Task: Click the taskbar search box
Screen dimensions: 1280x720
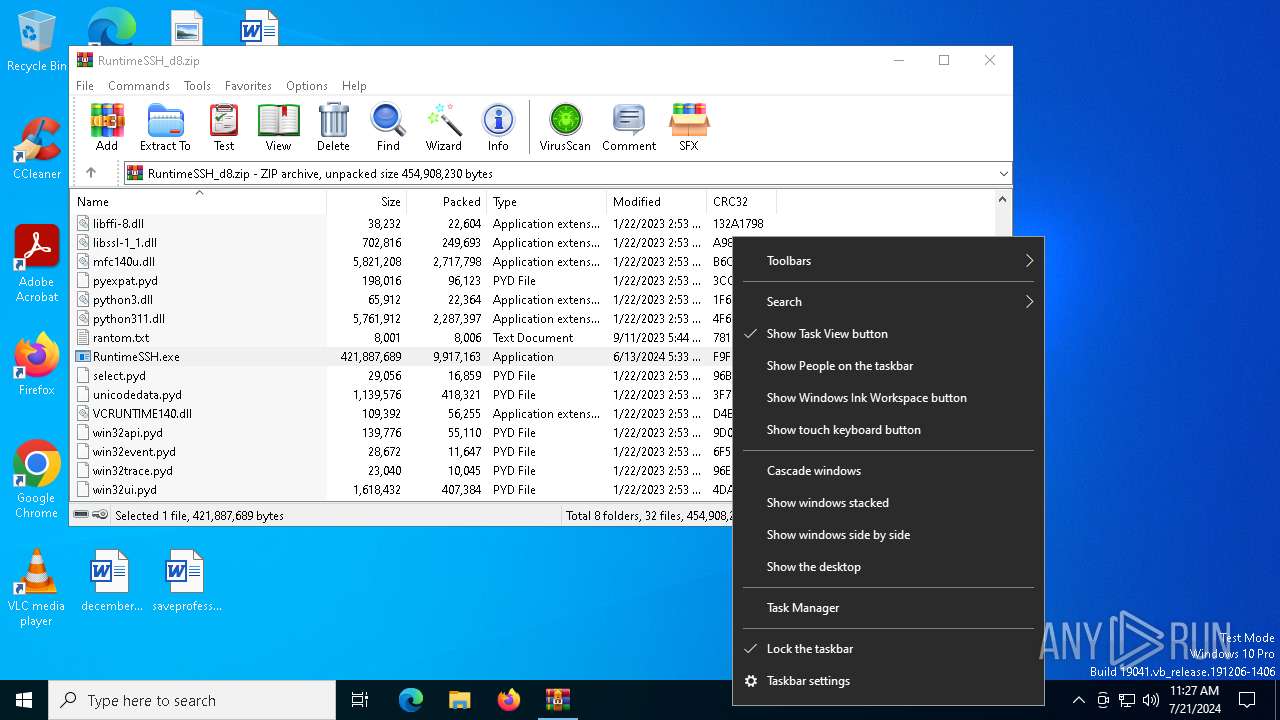Action: coord(192,700)
